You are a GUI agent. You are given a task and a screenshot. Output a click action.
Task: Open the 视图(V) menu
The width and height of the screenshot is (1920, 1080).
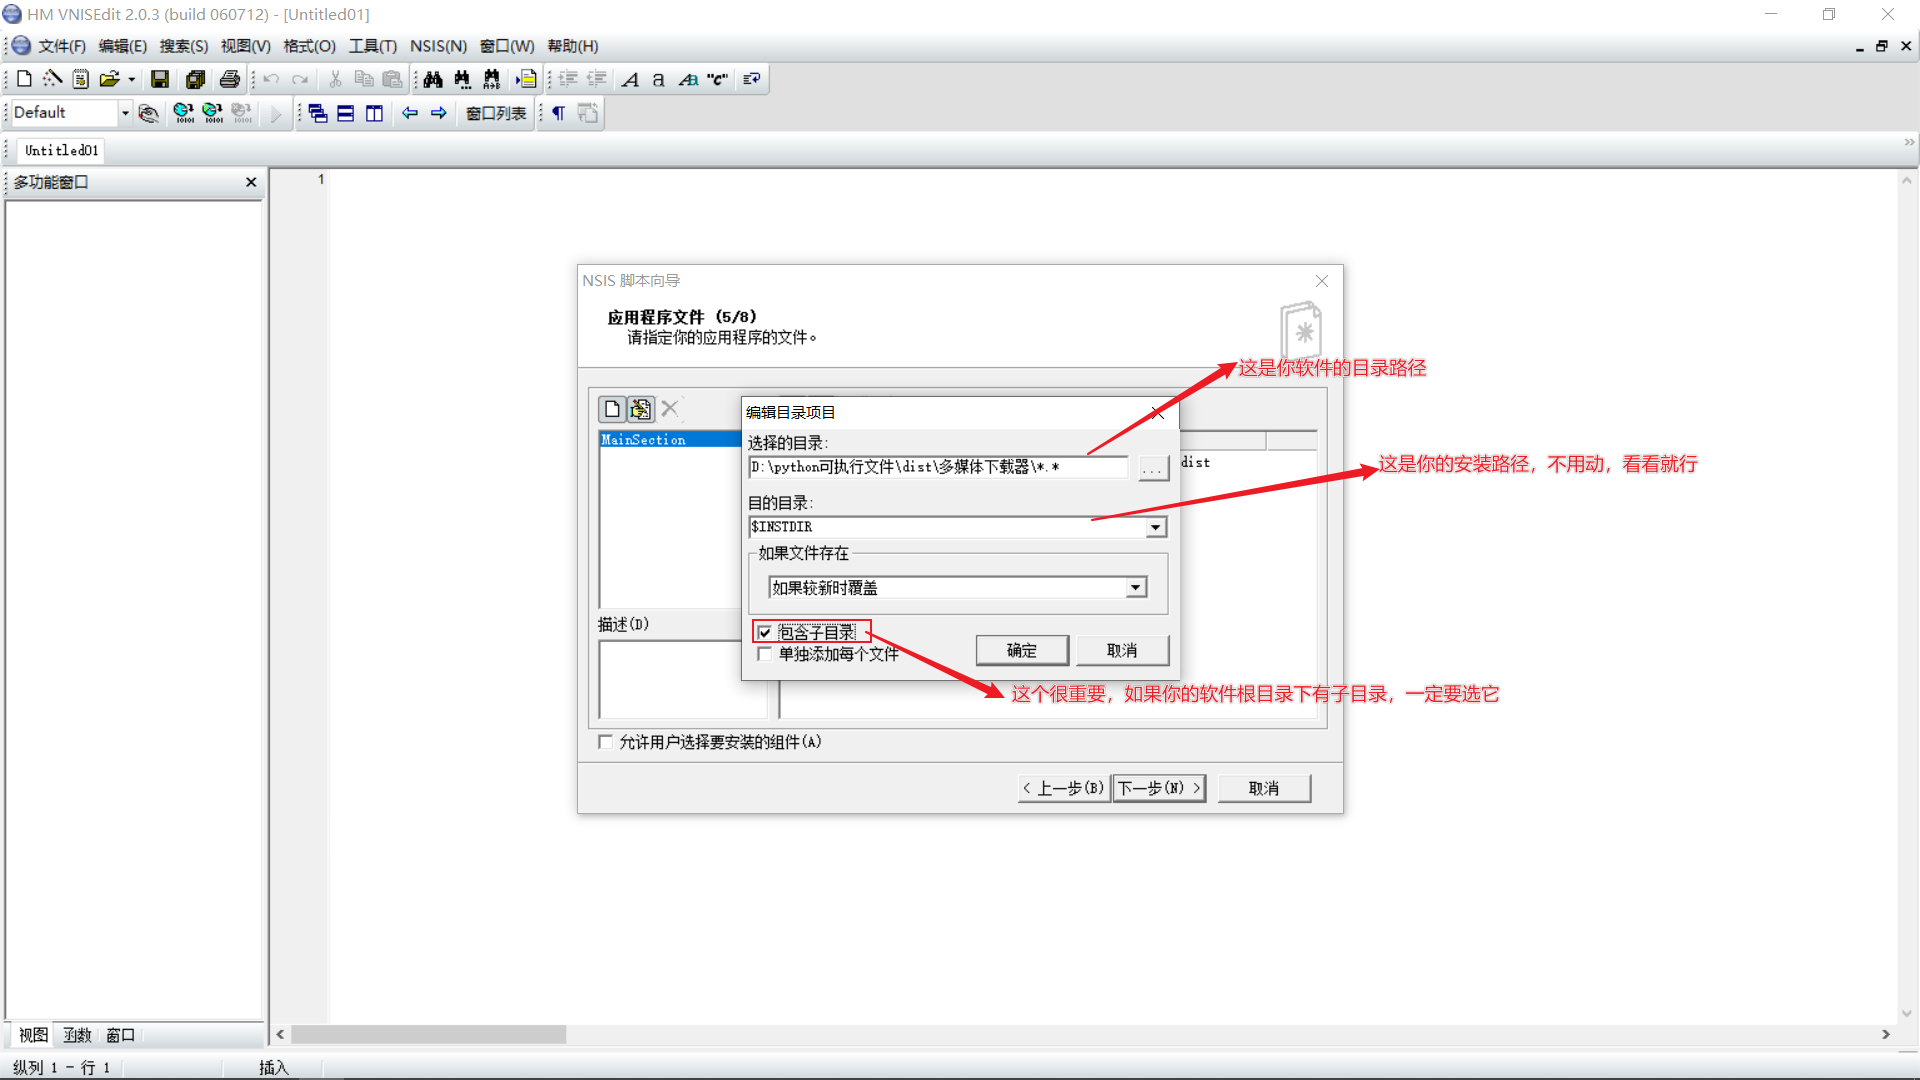[x=246, y=46]
